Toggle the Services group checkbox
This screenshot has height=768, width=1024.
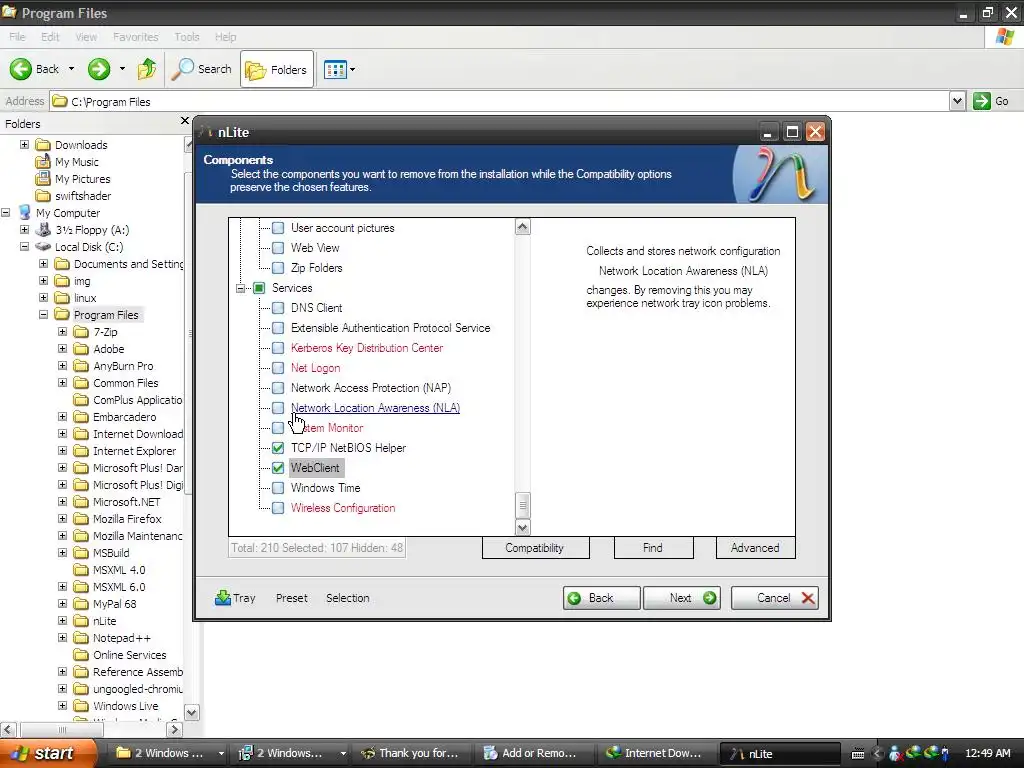259,288
